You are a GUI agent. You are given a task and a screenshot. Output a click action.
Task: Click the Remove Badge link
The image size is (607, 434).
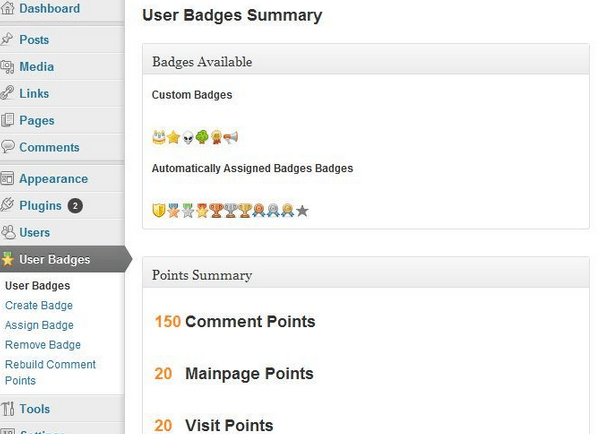[43, 345]
